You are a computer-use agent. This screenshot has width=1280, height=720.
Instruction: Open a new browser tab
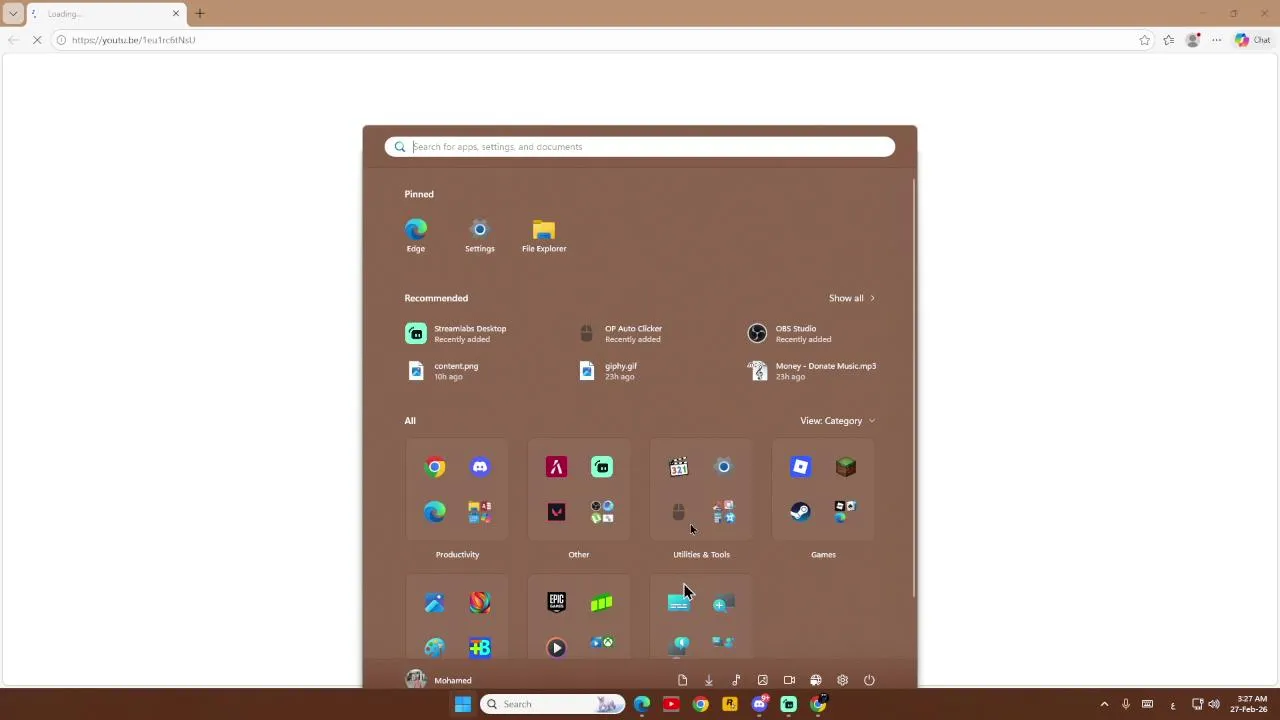click(200, 14)
